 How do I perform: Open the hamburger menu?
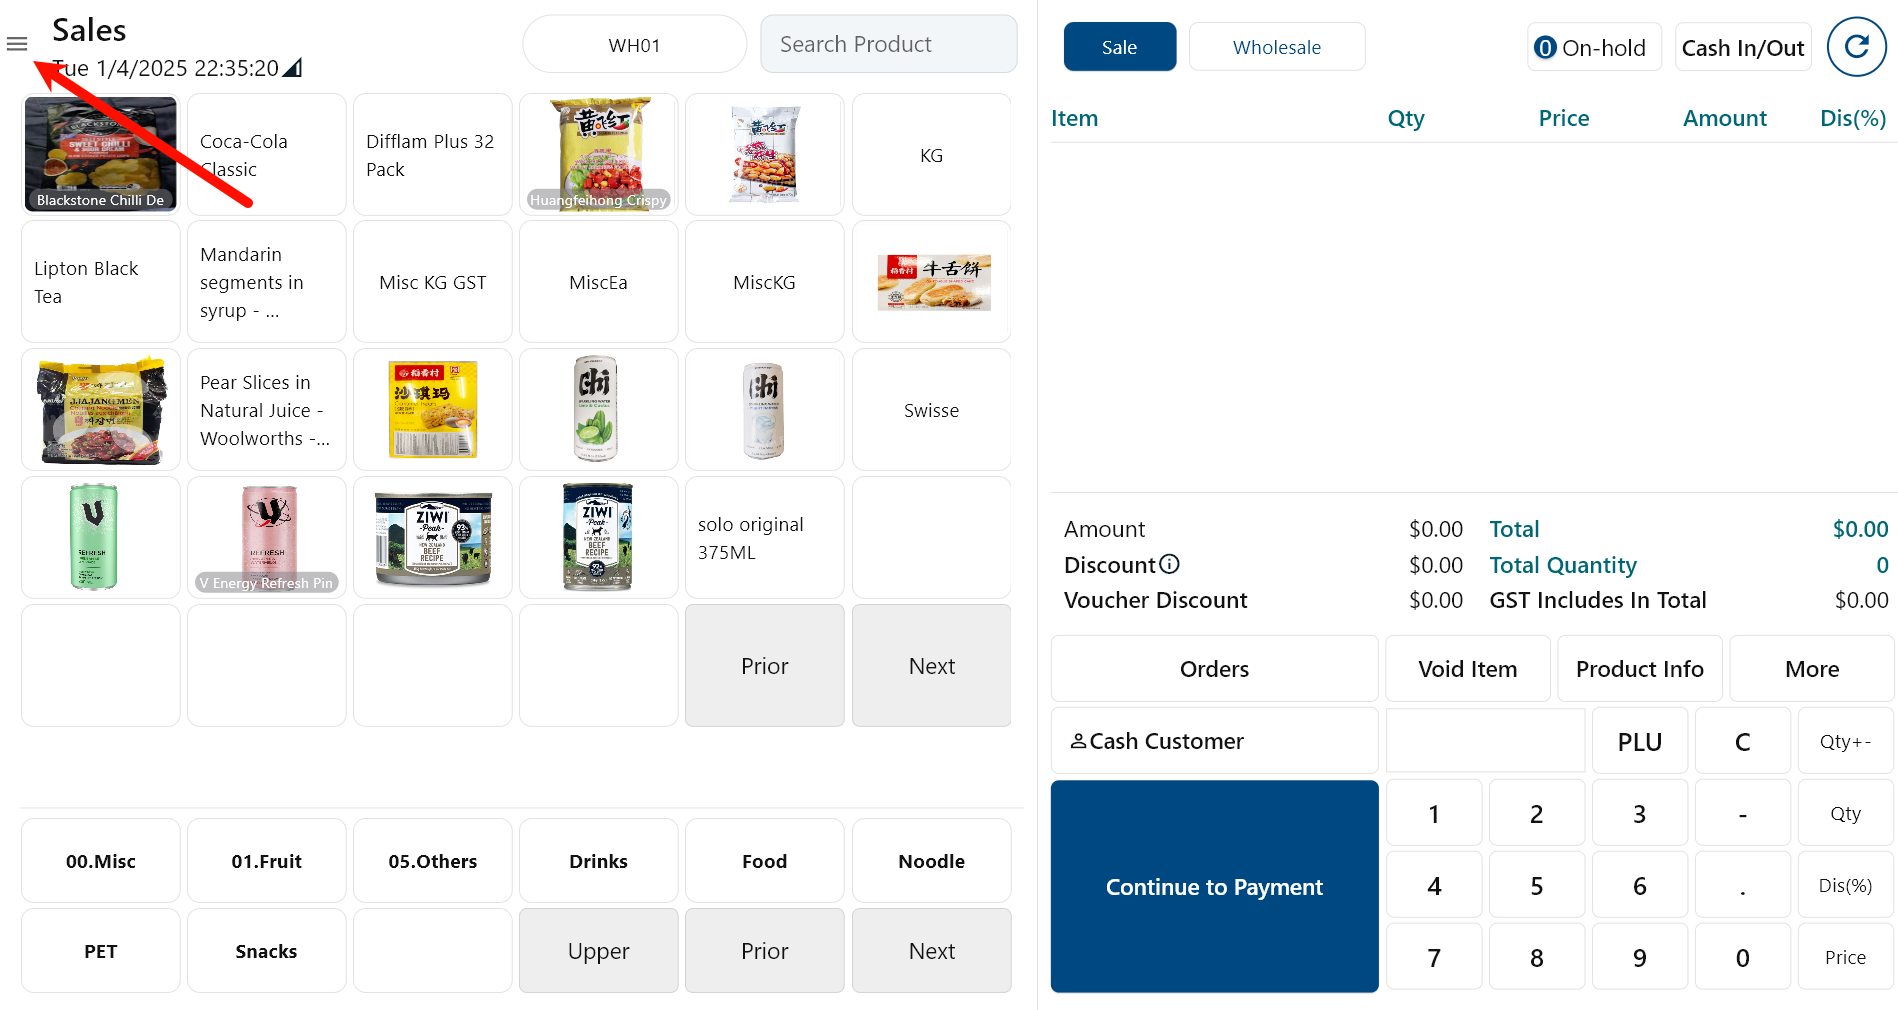point(17,44)
